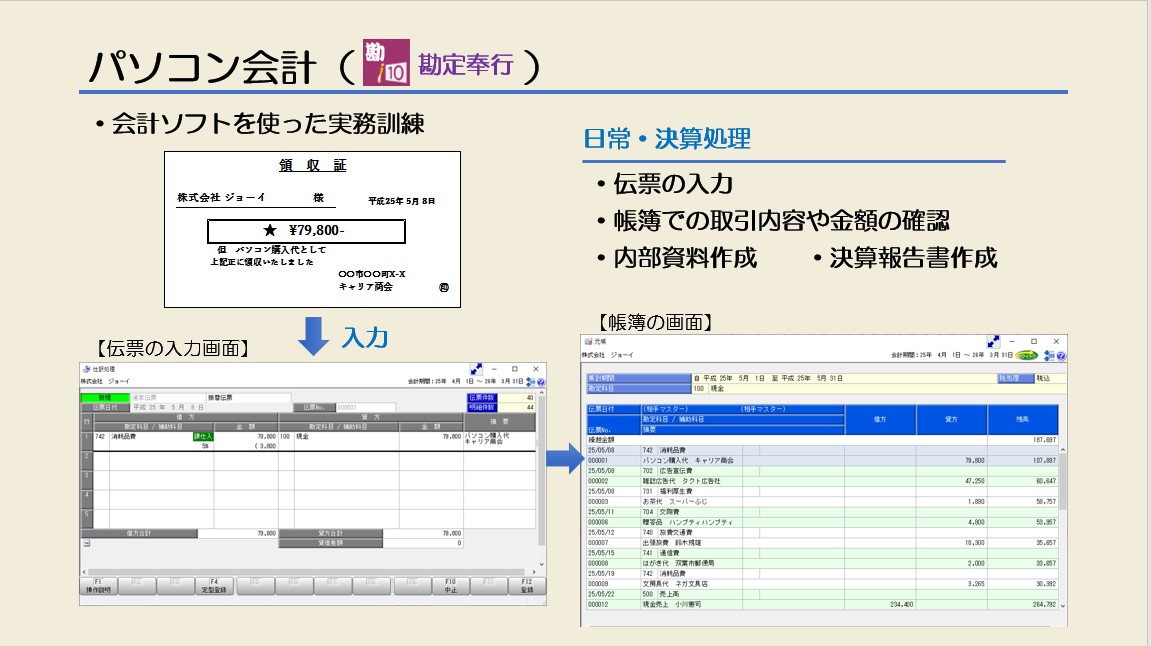Click the green 課仕入 tax category tag
1151x646 pixels.
pyautogui.click(x=203, y=436)
